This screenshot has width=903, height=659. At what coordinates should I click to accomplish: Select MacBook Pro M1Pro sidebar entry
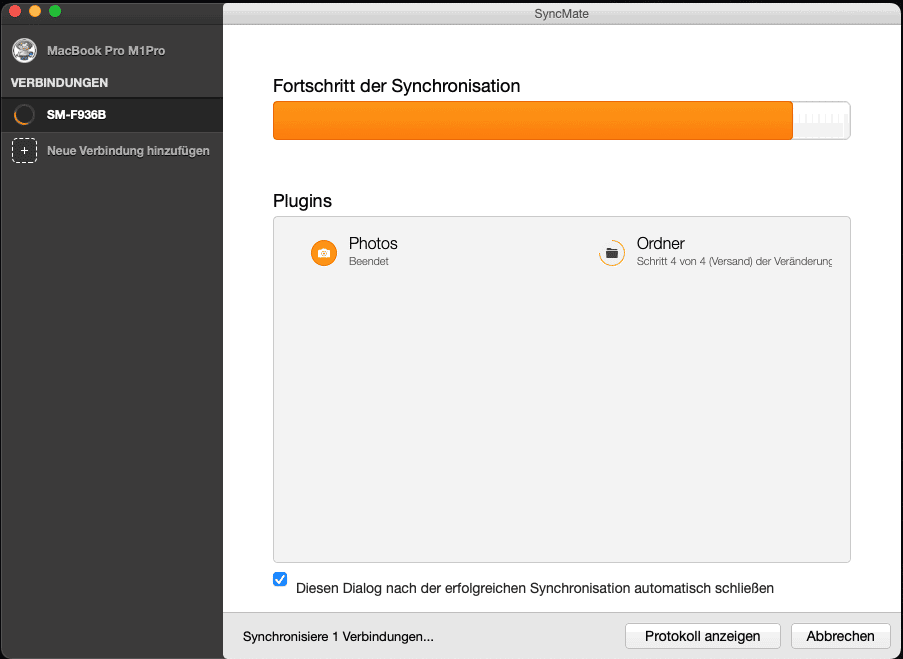point(105,51)
